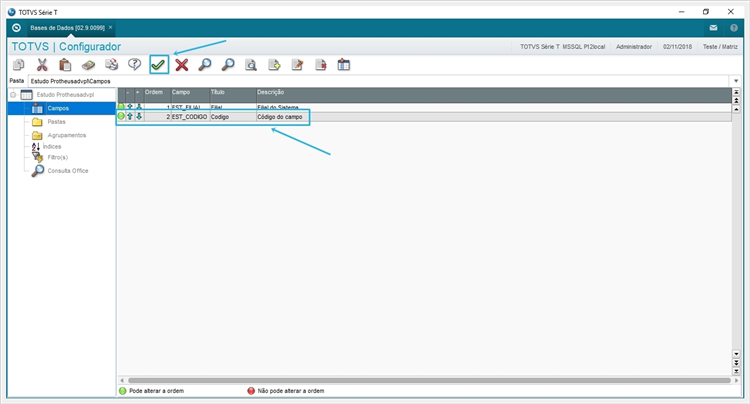Open the calculator icon in toolbar
The width and height of the screenshot is (750, 404).
pos(88,65)
